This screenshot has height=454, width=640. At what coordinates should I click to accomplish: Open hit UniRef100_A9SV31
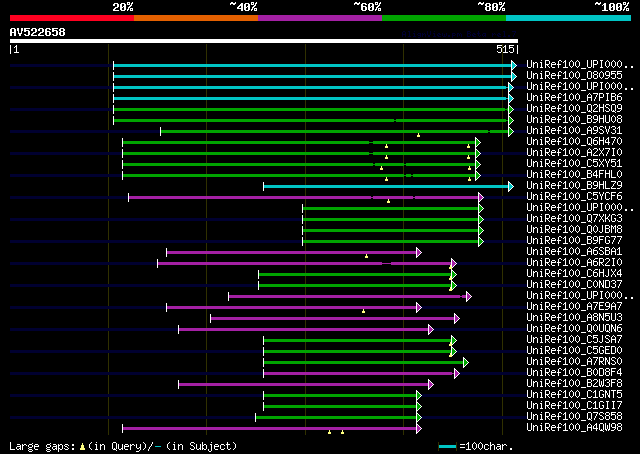click(574, 131)
